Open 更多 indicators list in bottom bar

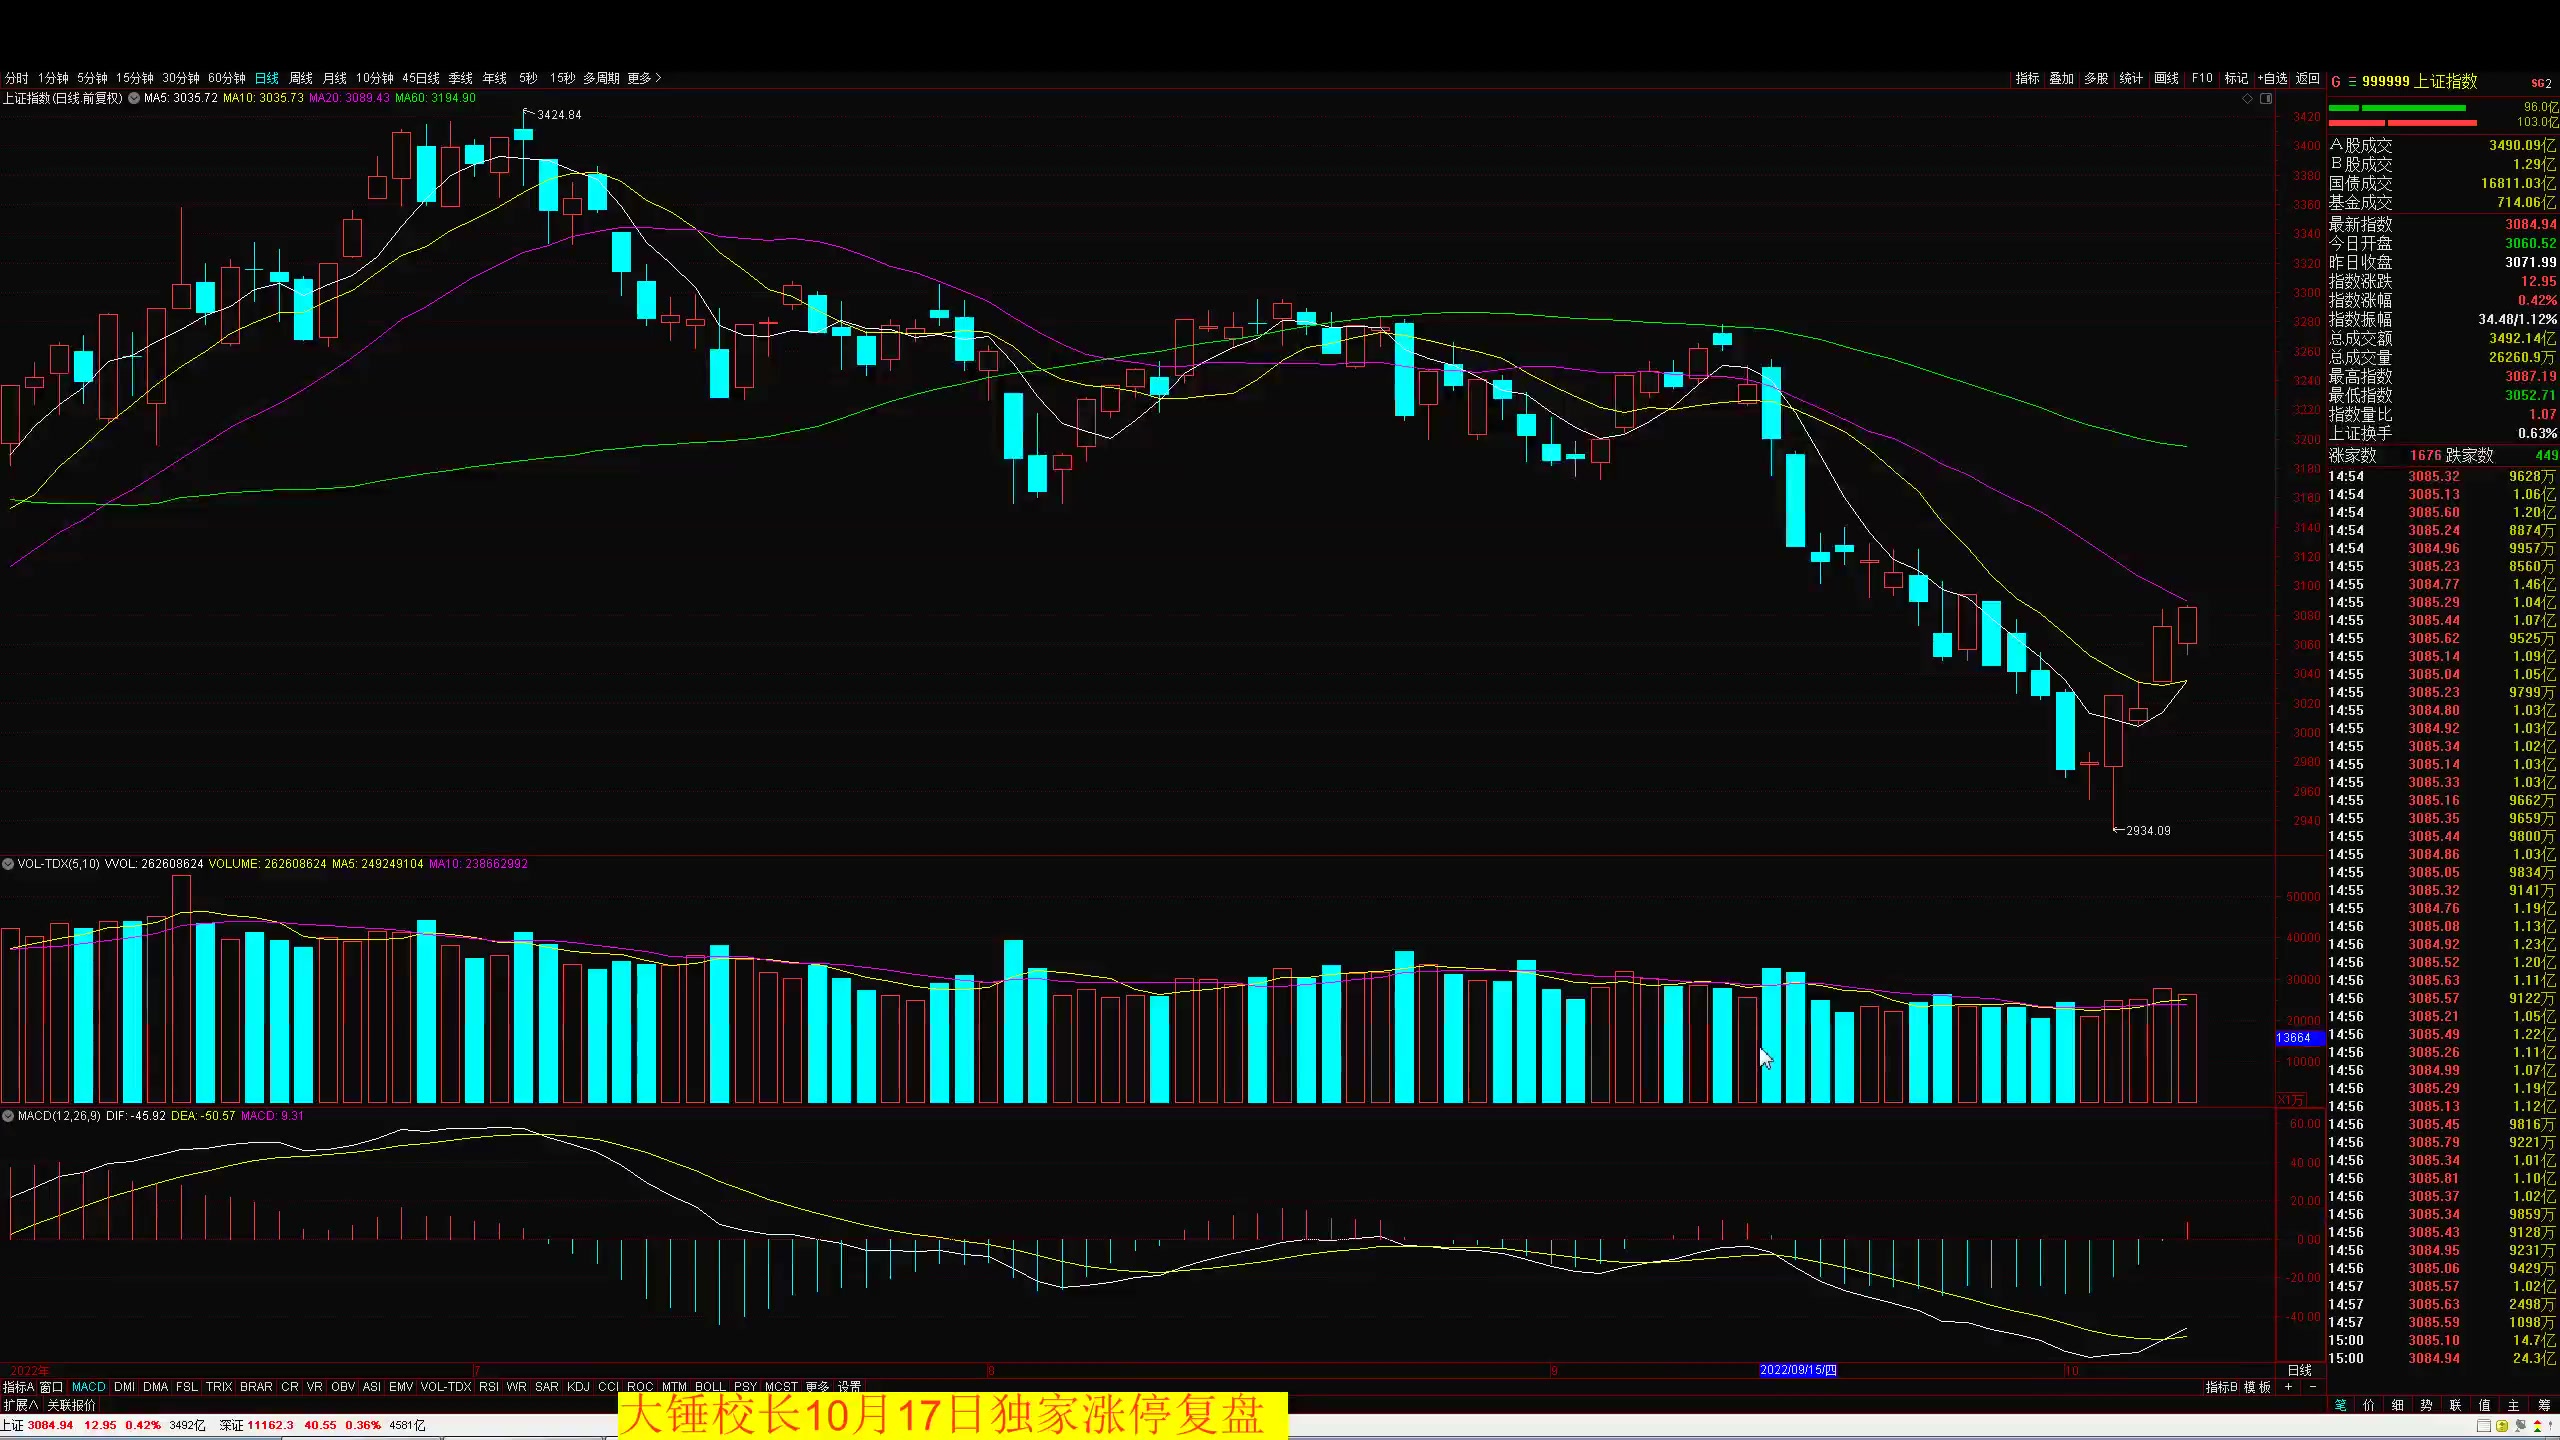[817, 1387]
